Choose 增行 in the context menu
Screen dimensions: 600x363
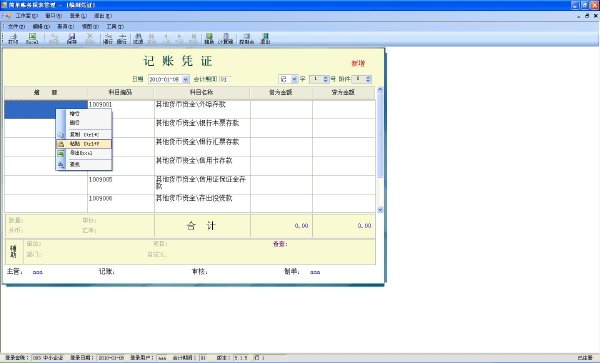[84, 114]
